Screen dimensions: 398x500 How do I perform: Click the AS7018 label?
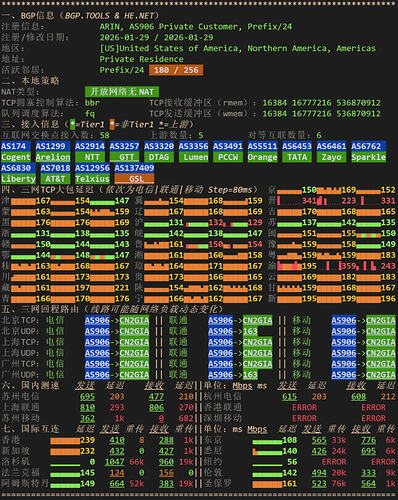[x=55, y=168]
